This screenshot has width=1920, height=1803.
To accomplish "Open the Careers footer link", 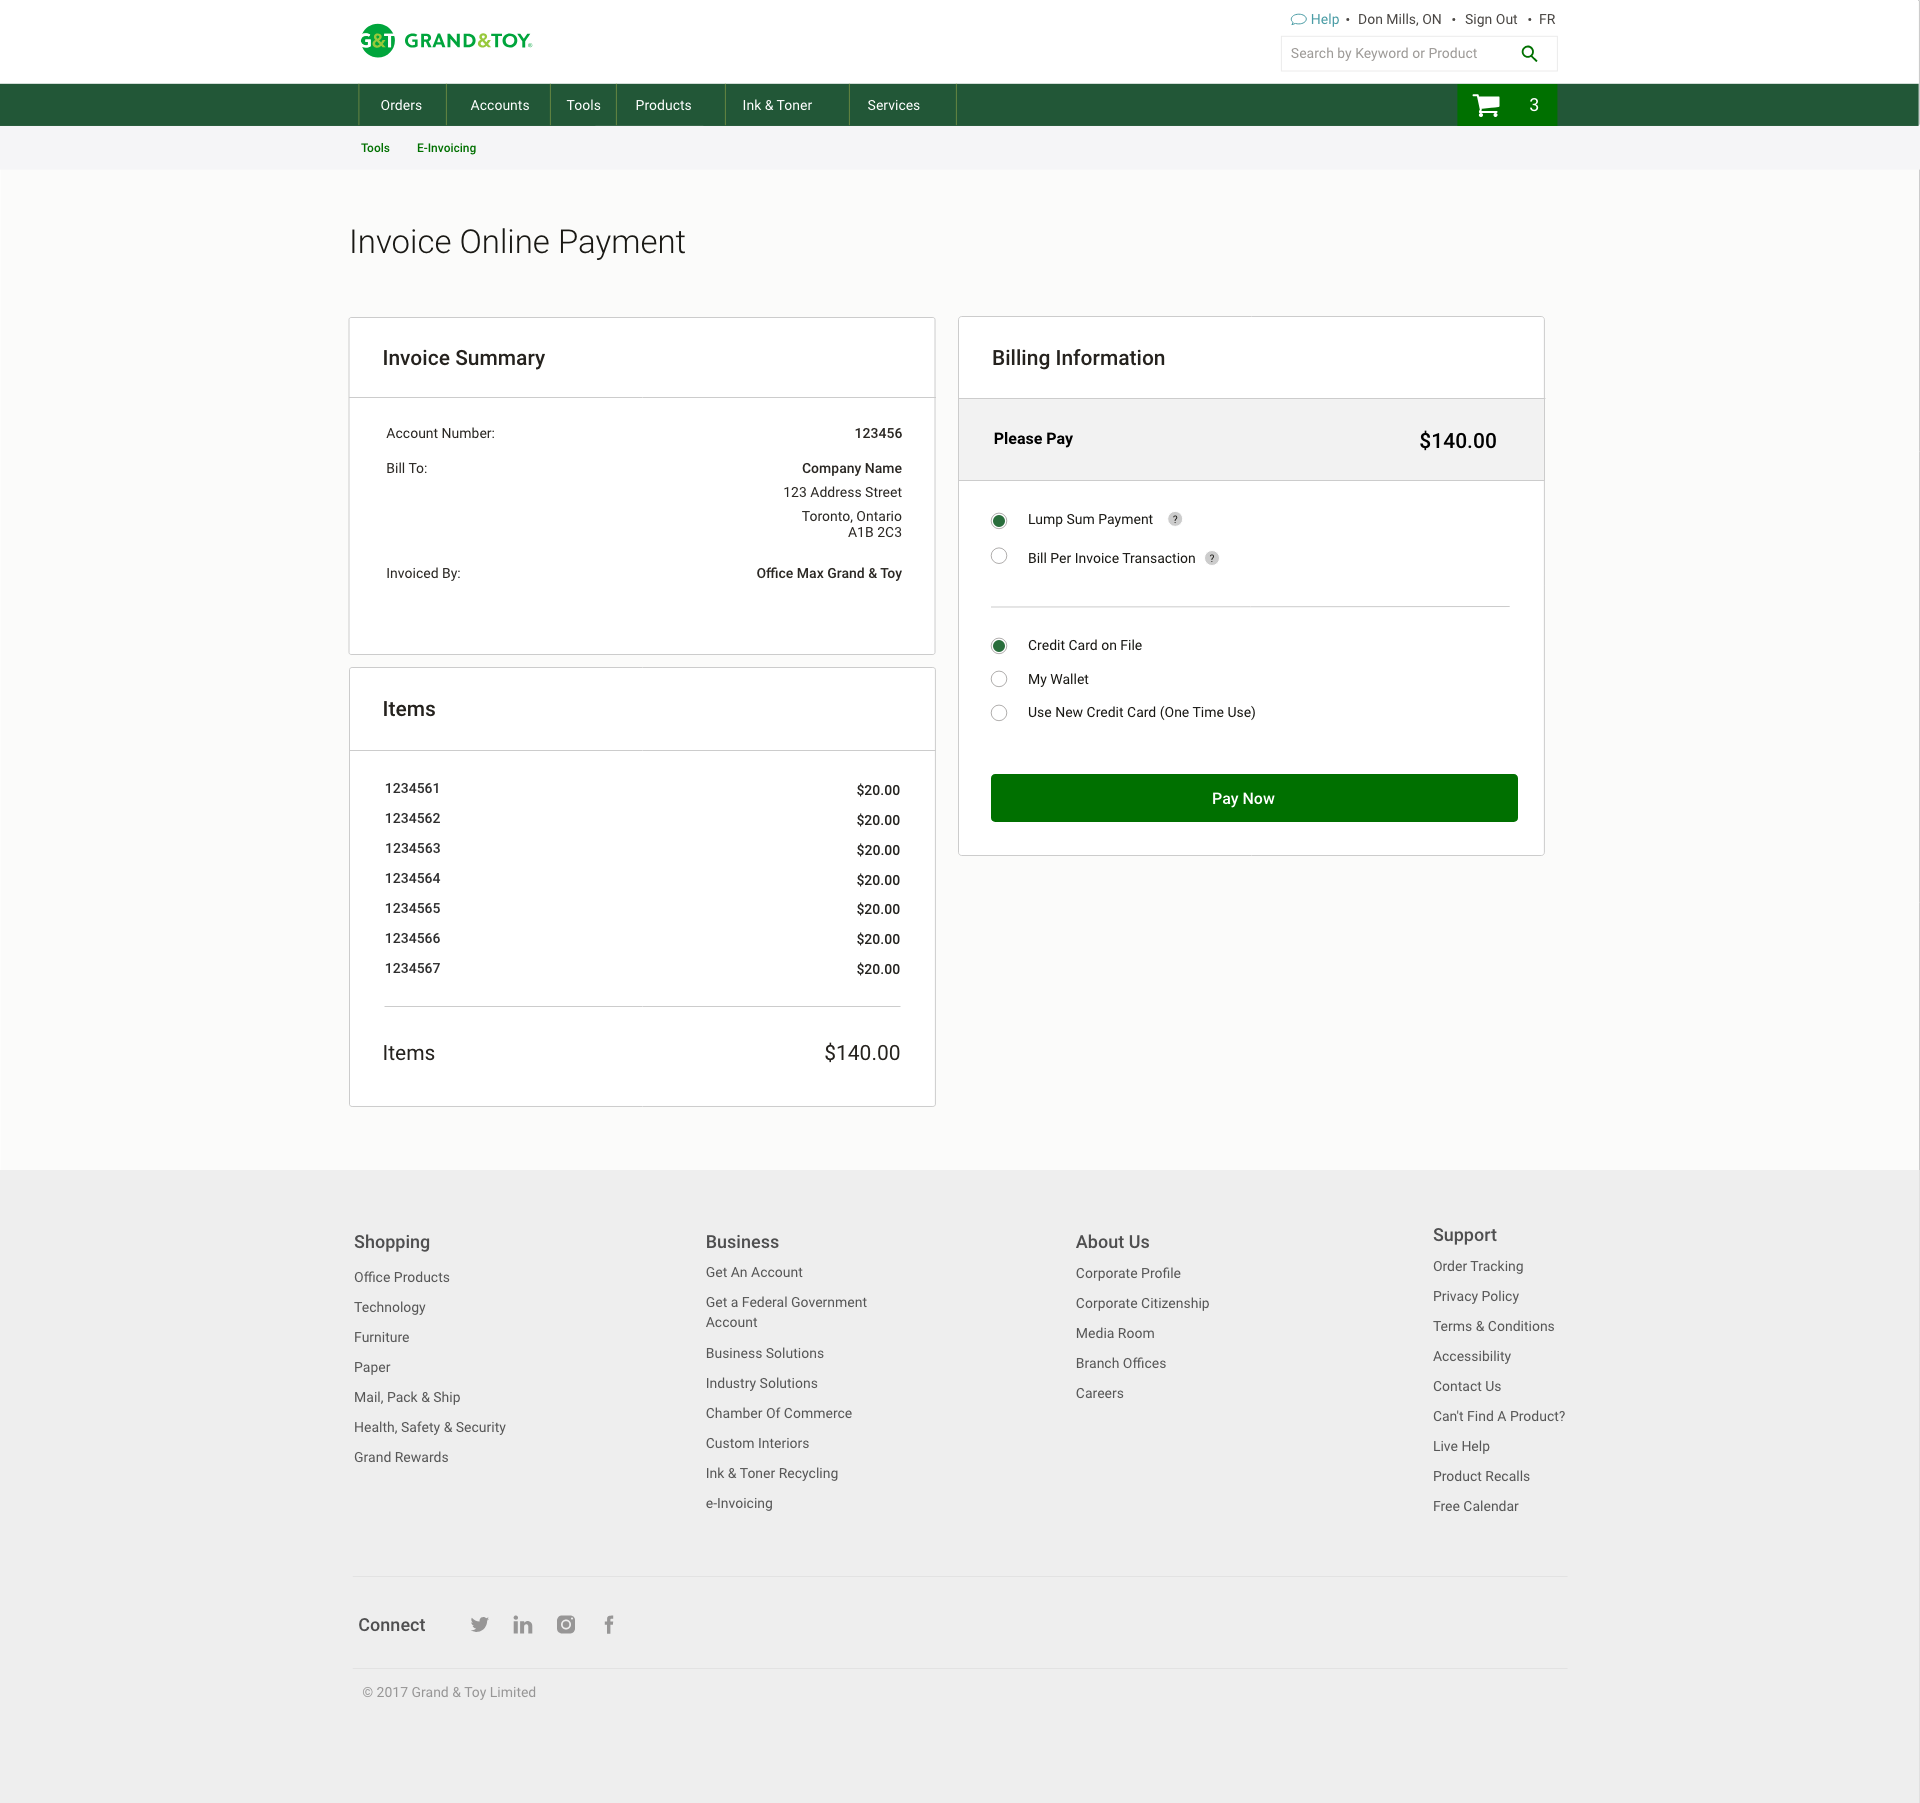I will [x=1100, y=1393].
